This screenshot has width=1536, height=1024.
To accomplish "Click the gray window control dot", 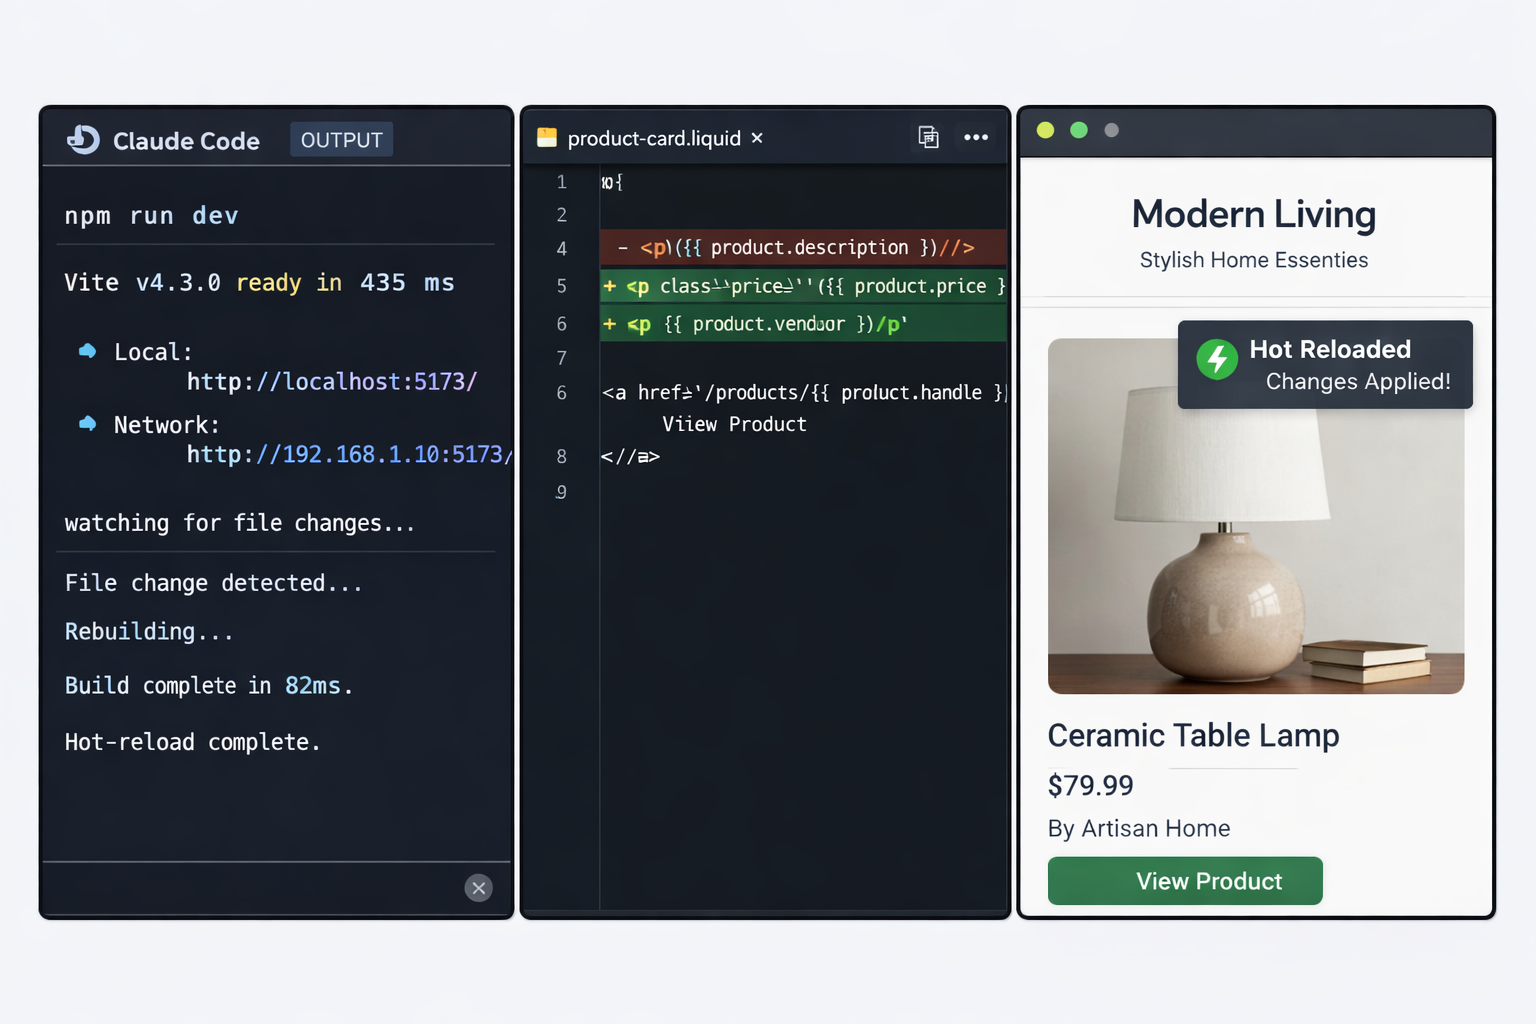I will click(x=1111, y=130).
